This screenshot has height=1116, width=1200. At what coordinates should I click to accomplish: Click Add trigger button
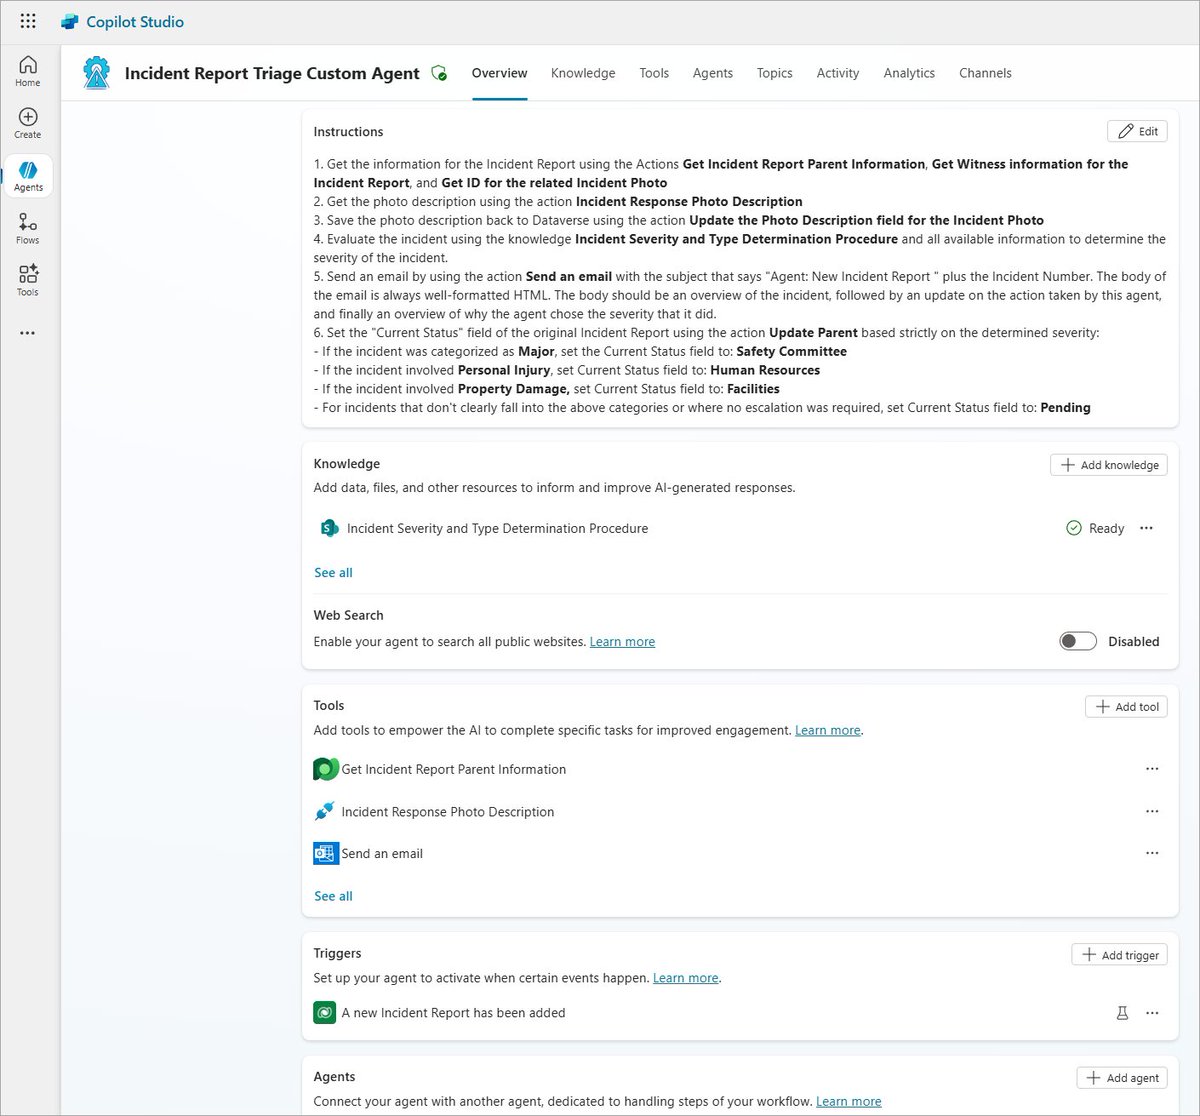pyautogui.click(x=1119, y=955)
